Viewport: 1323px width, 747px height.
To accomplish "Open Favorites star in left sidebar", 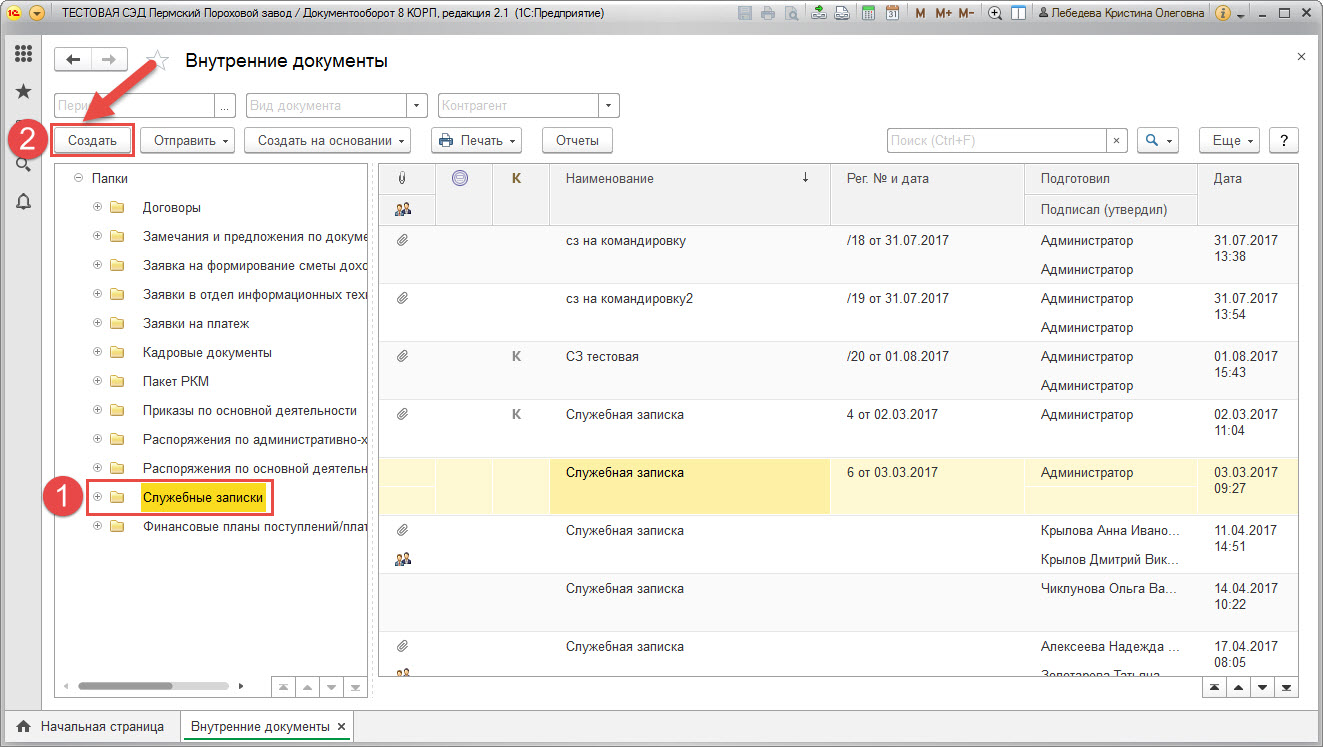I will tap(23, 91).
